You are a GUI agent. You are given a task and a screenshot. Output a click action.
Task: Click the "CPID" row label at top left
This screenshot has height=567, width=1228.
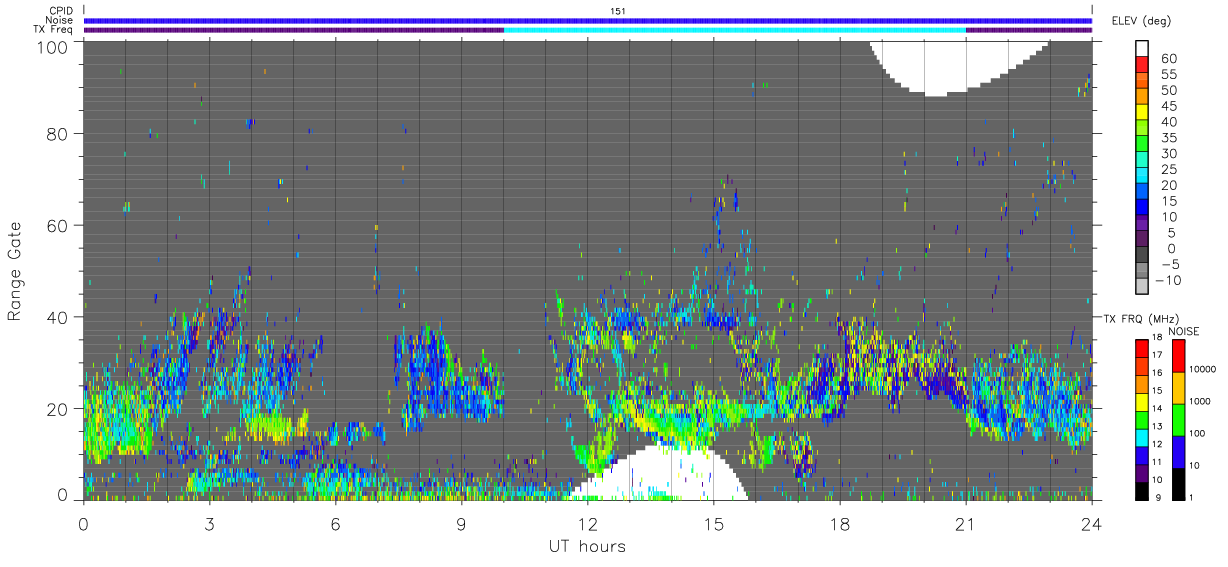click(59, 11)
